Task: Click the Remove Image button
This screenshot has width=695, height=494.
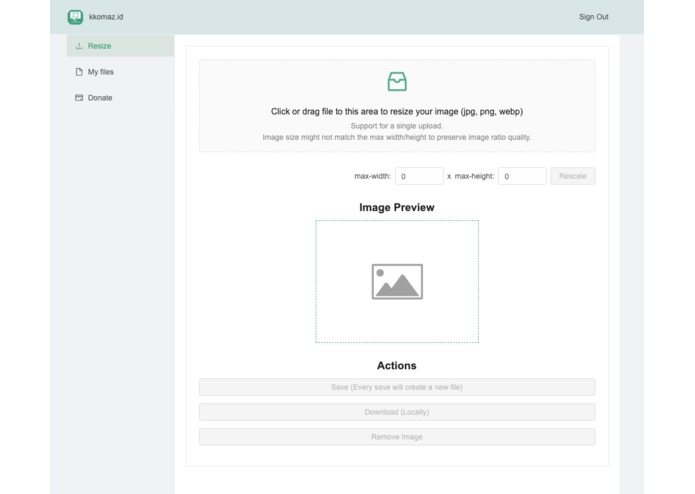Action: pos(397,437)
